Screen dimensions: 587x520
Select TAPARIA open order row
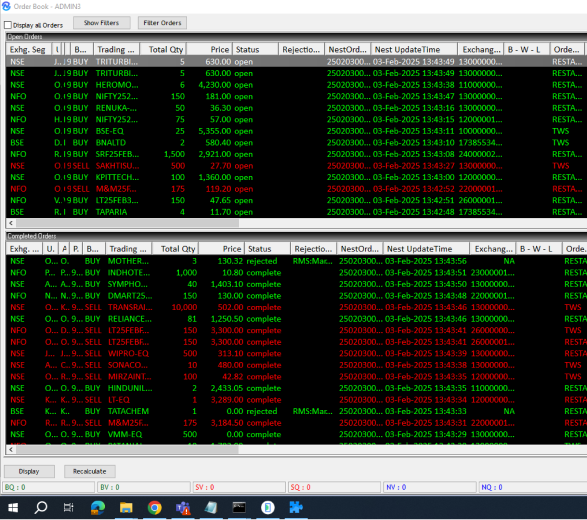pos(296,212)
